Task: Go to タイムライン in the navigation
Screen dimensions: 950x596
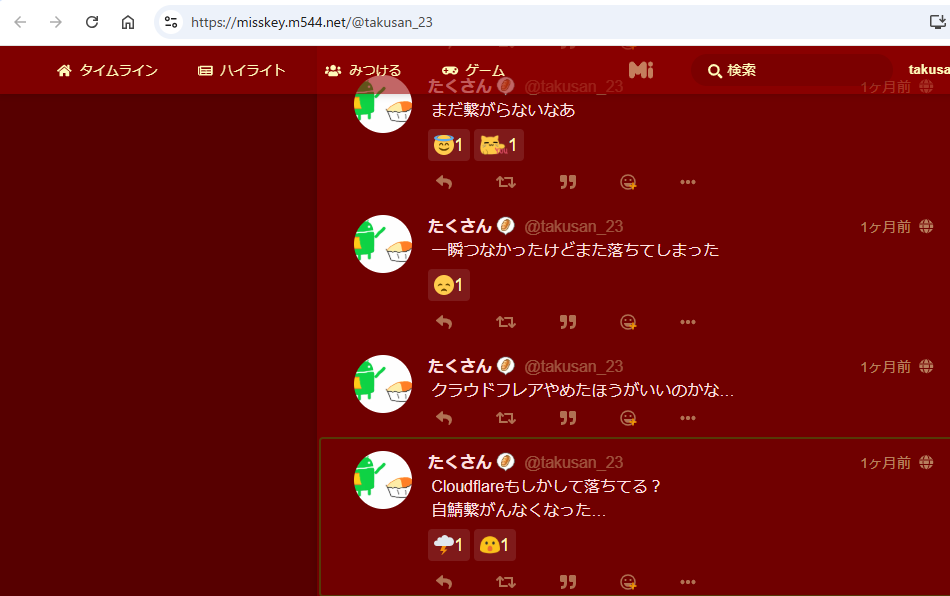Action: [107, 70]
